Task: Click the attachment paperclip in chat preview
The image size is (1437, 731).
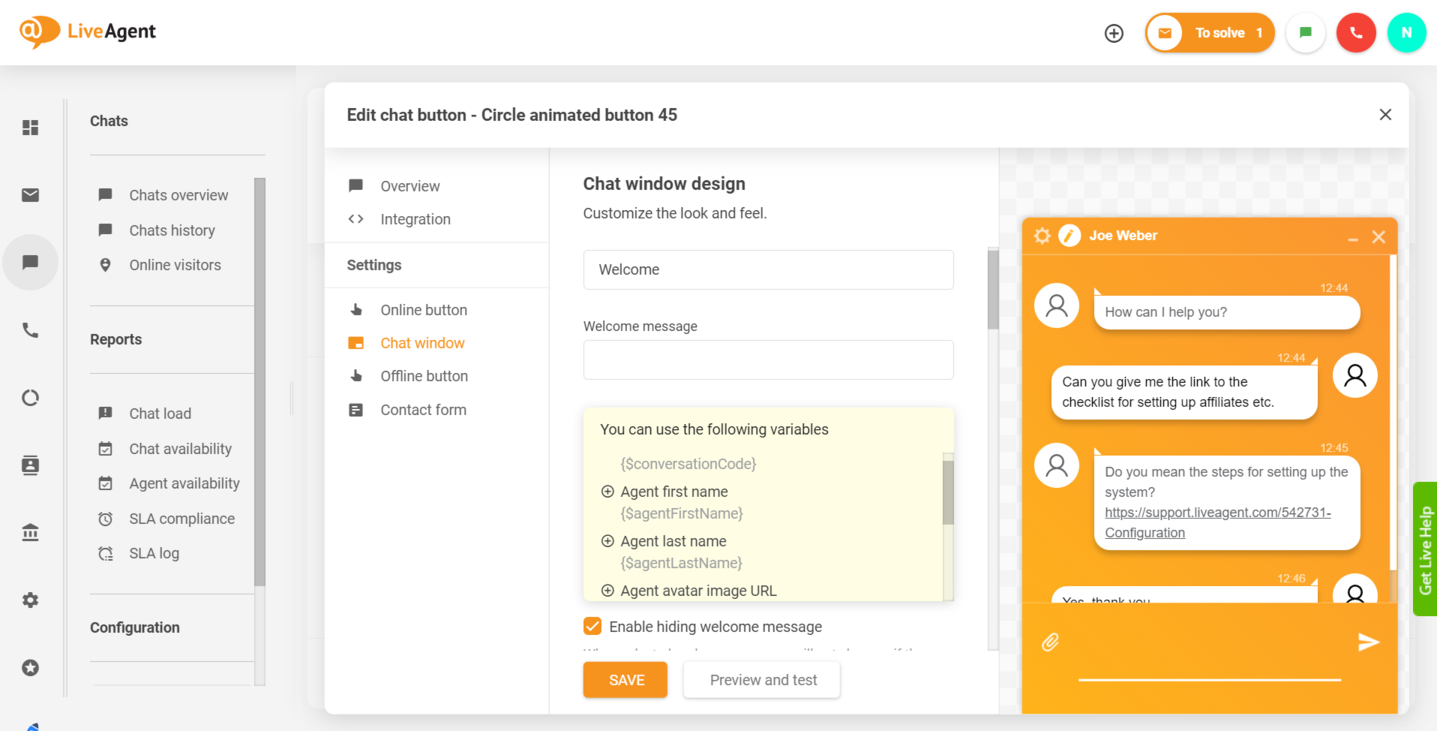Action: click(1050, 642)
